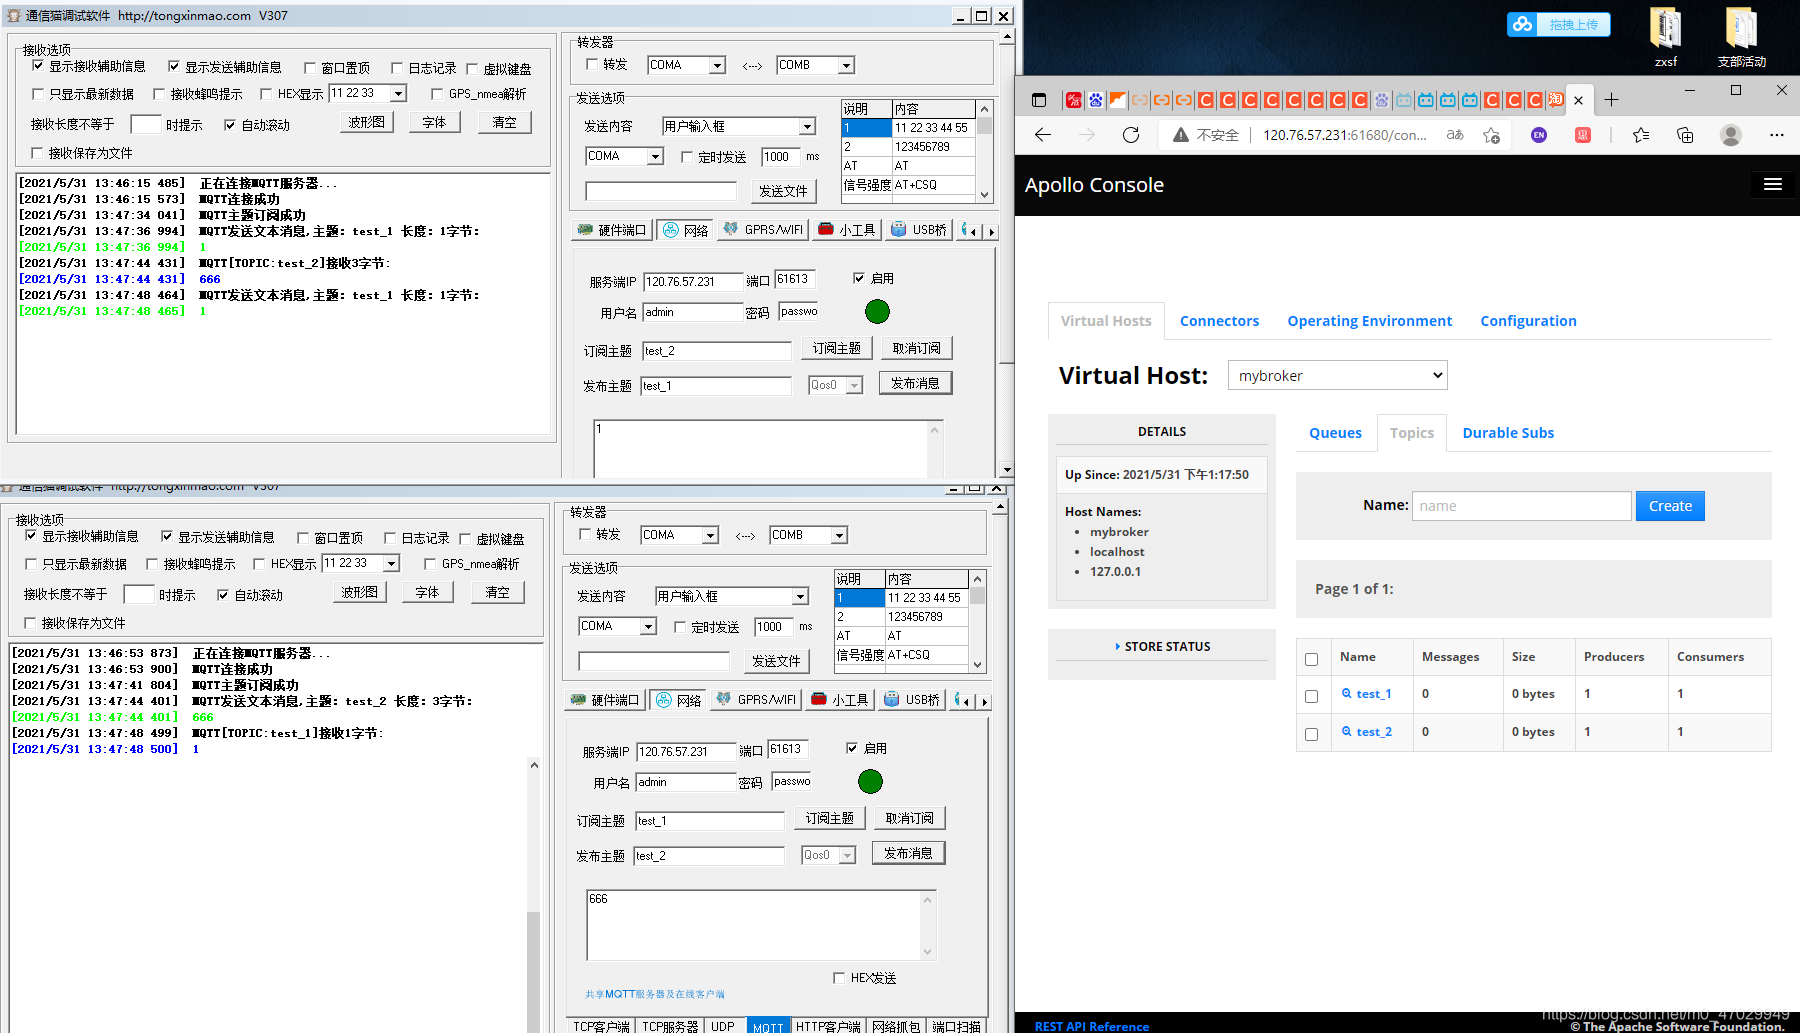Open the 11 22 33 HEX dropdown top window
Image resolution: width=1800 pixels, height=1033 pixels.
click(398, 93)
